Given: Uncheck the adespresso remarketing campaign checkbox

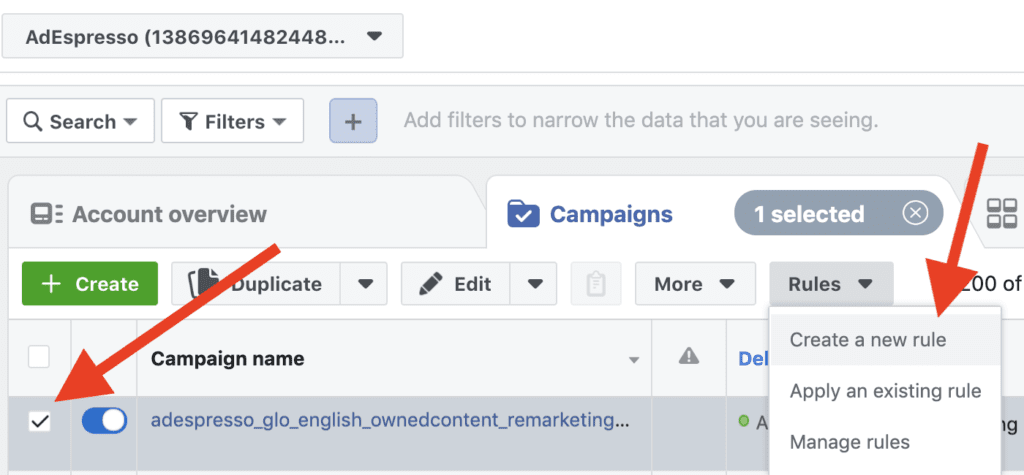Looking at the screenshot, I should [x=40, y=422].
